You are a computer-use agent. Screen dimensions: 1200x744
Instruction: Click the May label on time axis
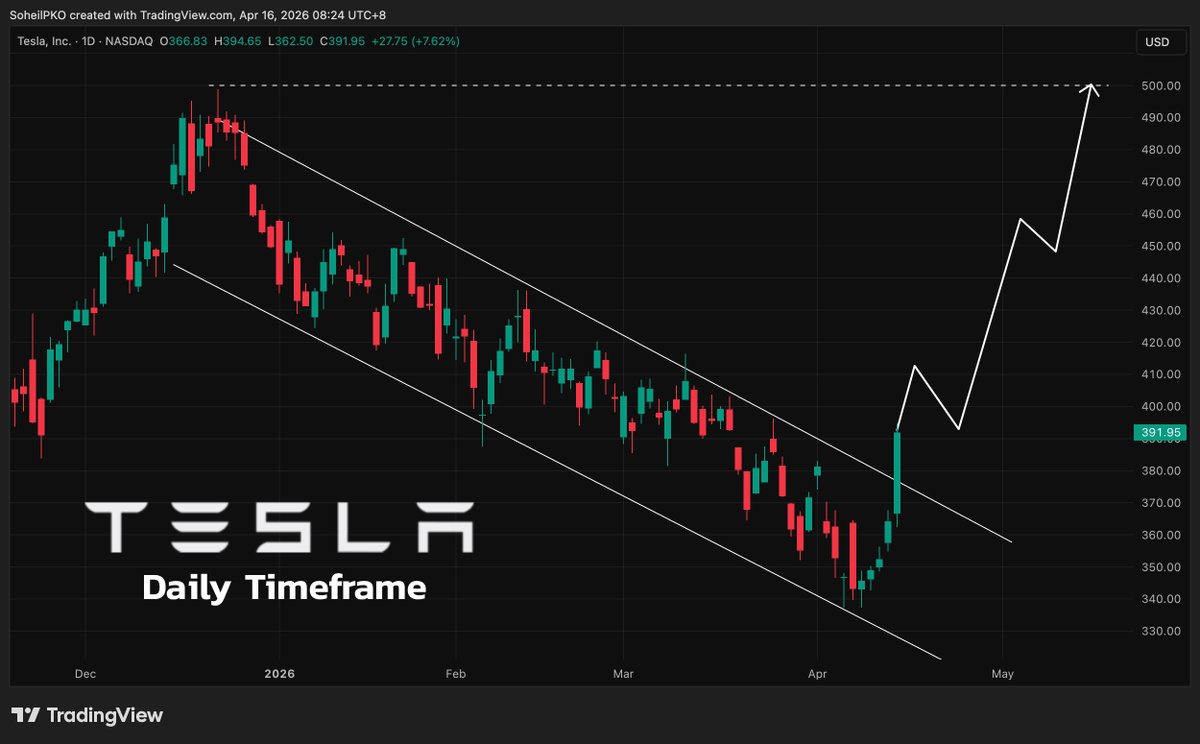[1003, 674]
